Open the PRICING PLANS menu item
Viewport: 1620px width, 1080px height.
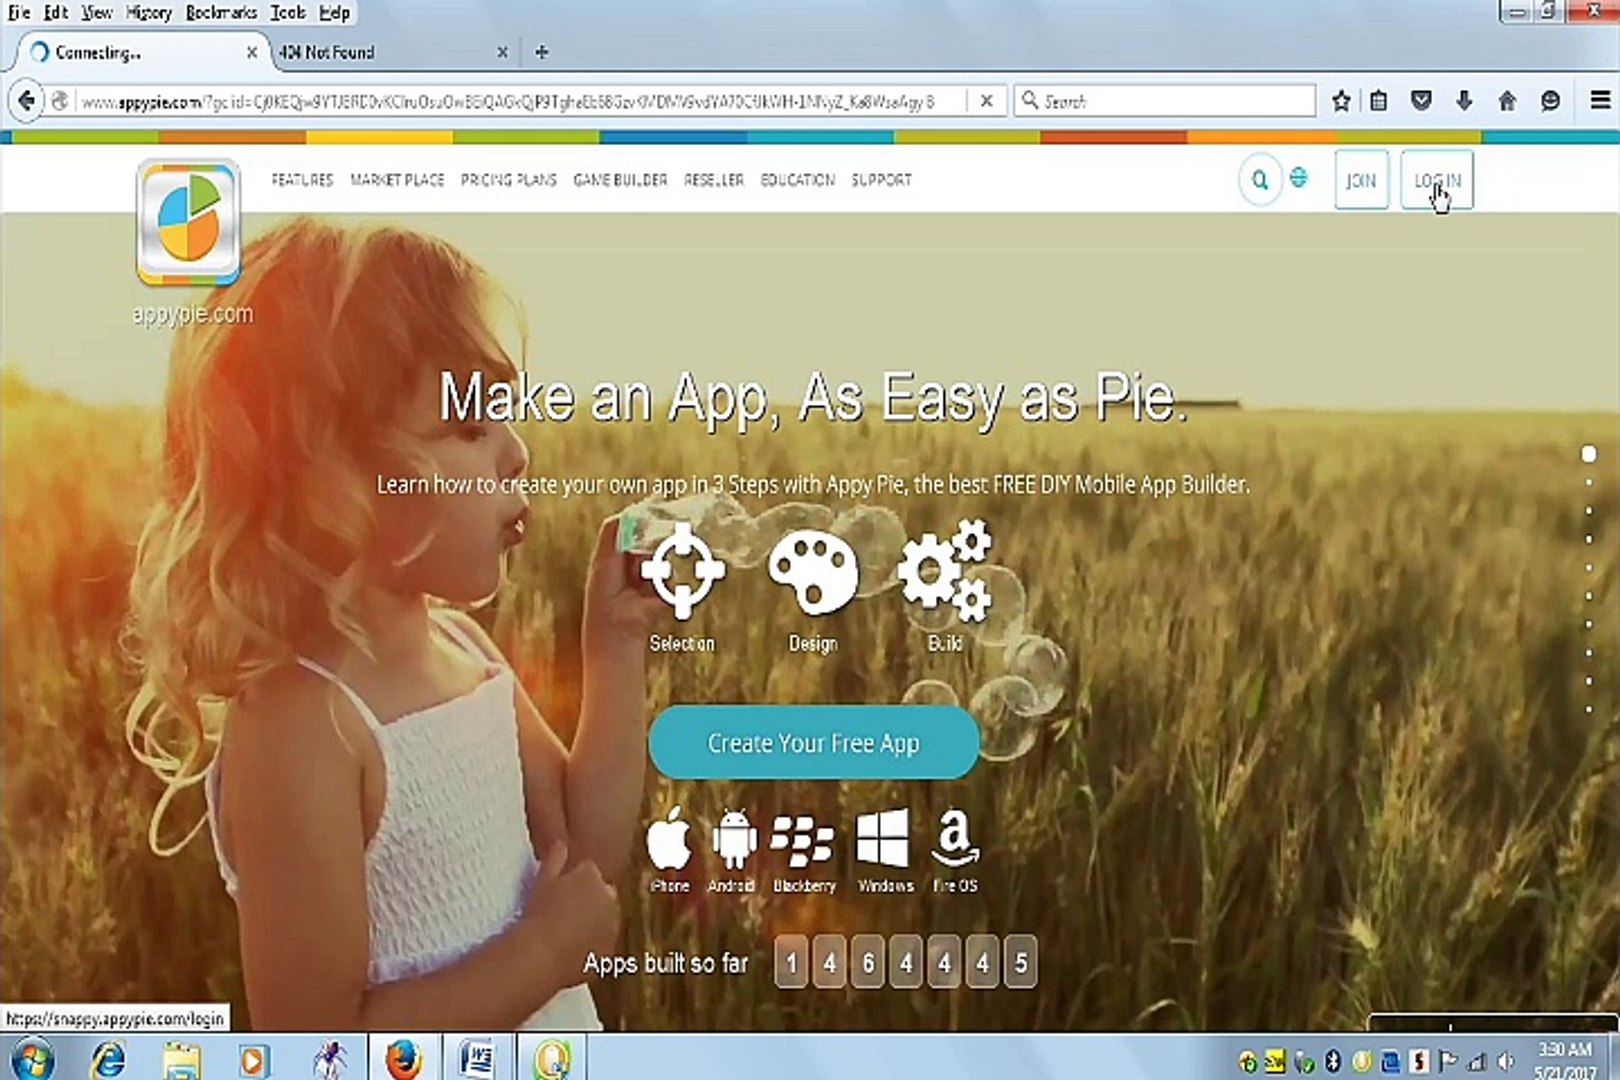pos(508,180)
